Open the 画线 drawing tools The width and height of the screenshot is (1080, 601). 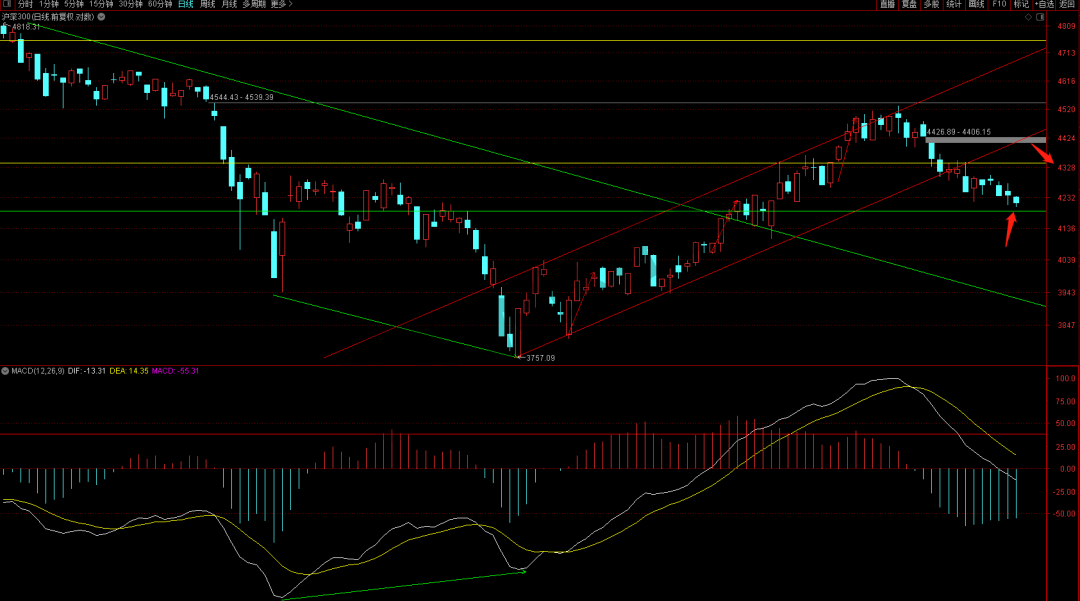point(976,4)
